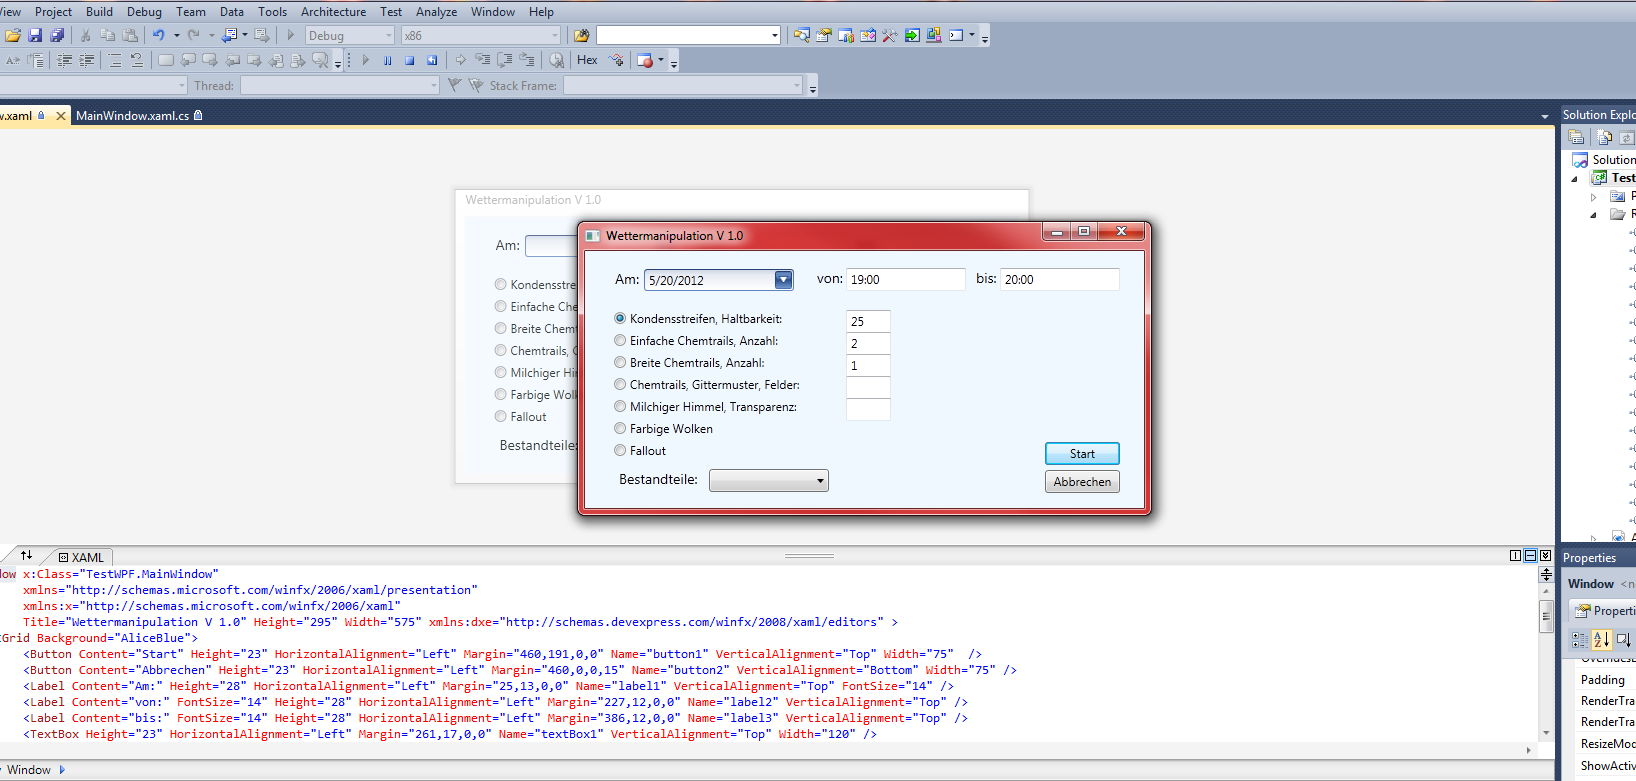Click the Undo arrow icon
The height and width of the screenshot is (781, 1636).
pyautogui.click(x=158, y=35)
